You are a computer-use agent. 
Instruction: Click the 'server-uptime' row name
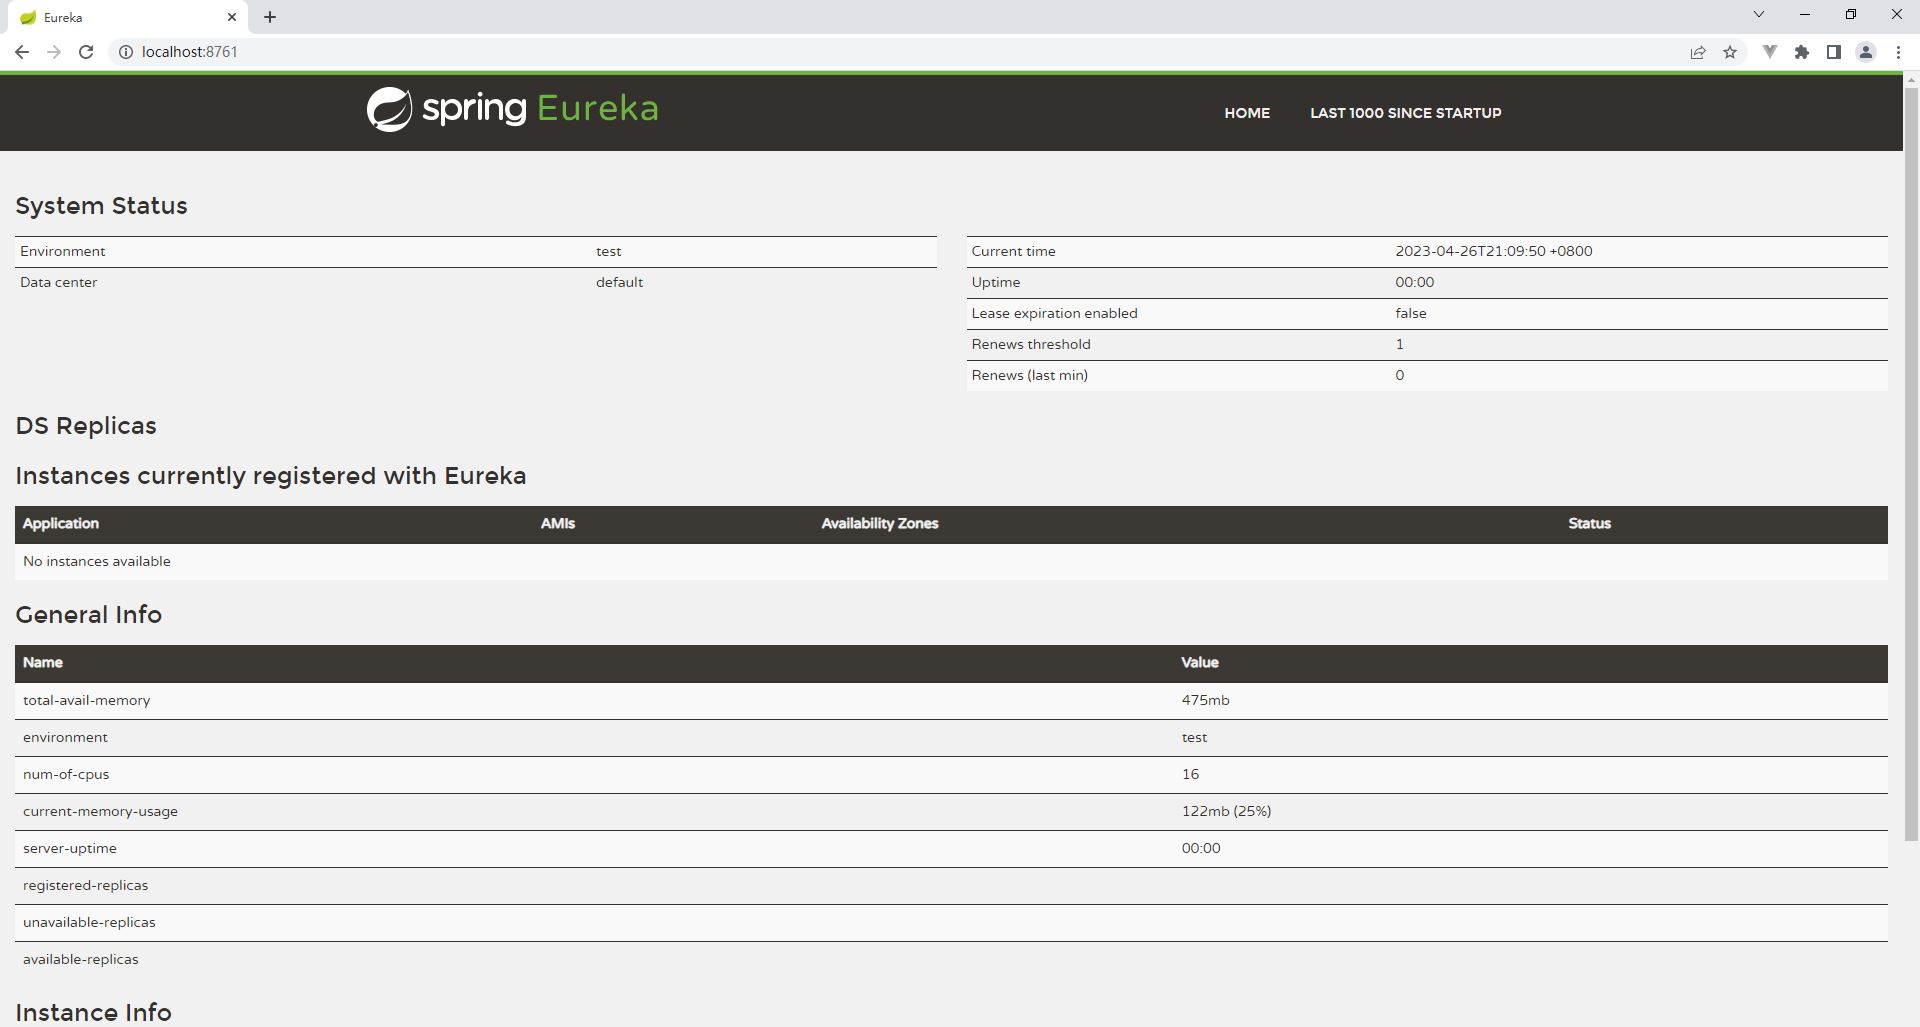coord(70,849)
